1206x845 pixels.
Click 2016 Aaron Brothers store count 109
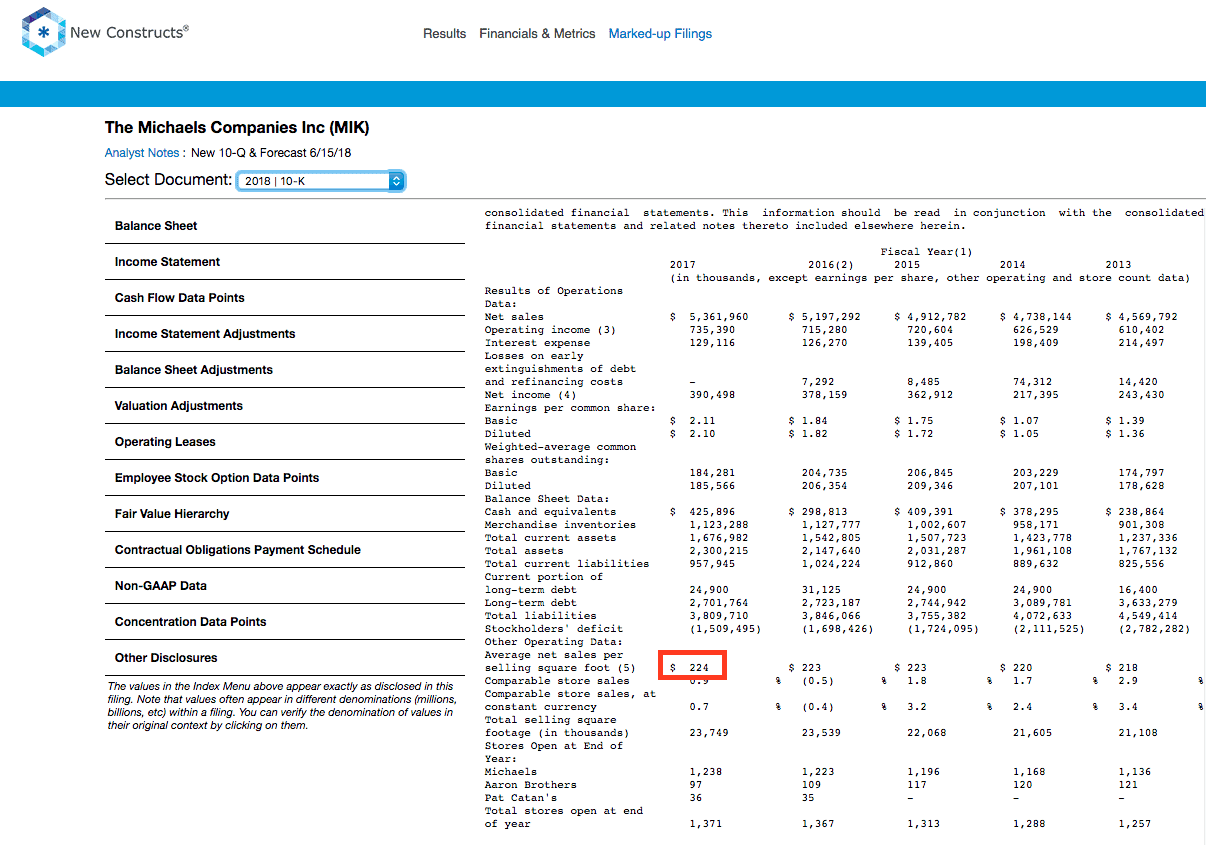(x=811, y=785)
